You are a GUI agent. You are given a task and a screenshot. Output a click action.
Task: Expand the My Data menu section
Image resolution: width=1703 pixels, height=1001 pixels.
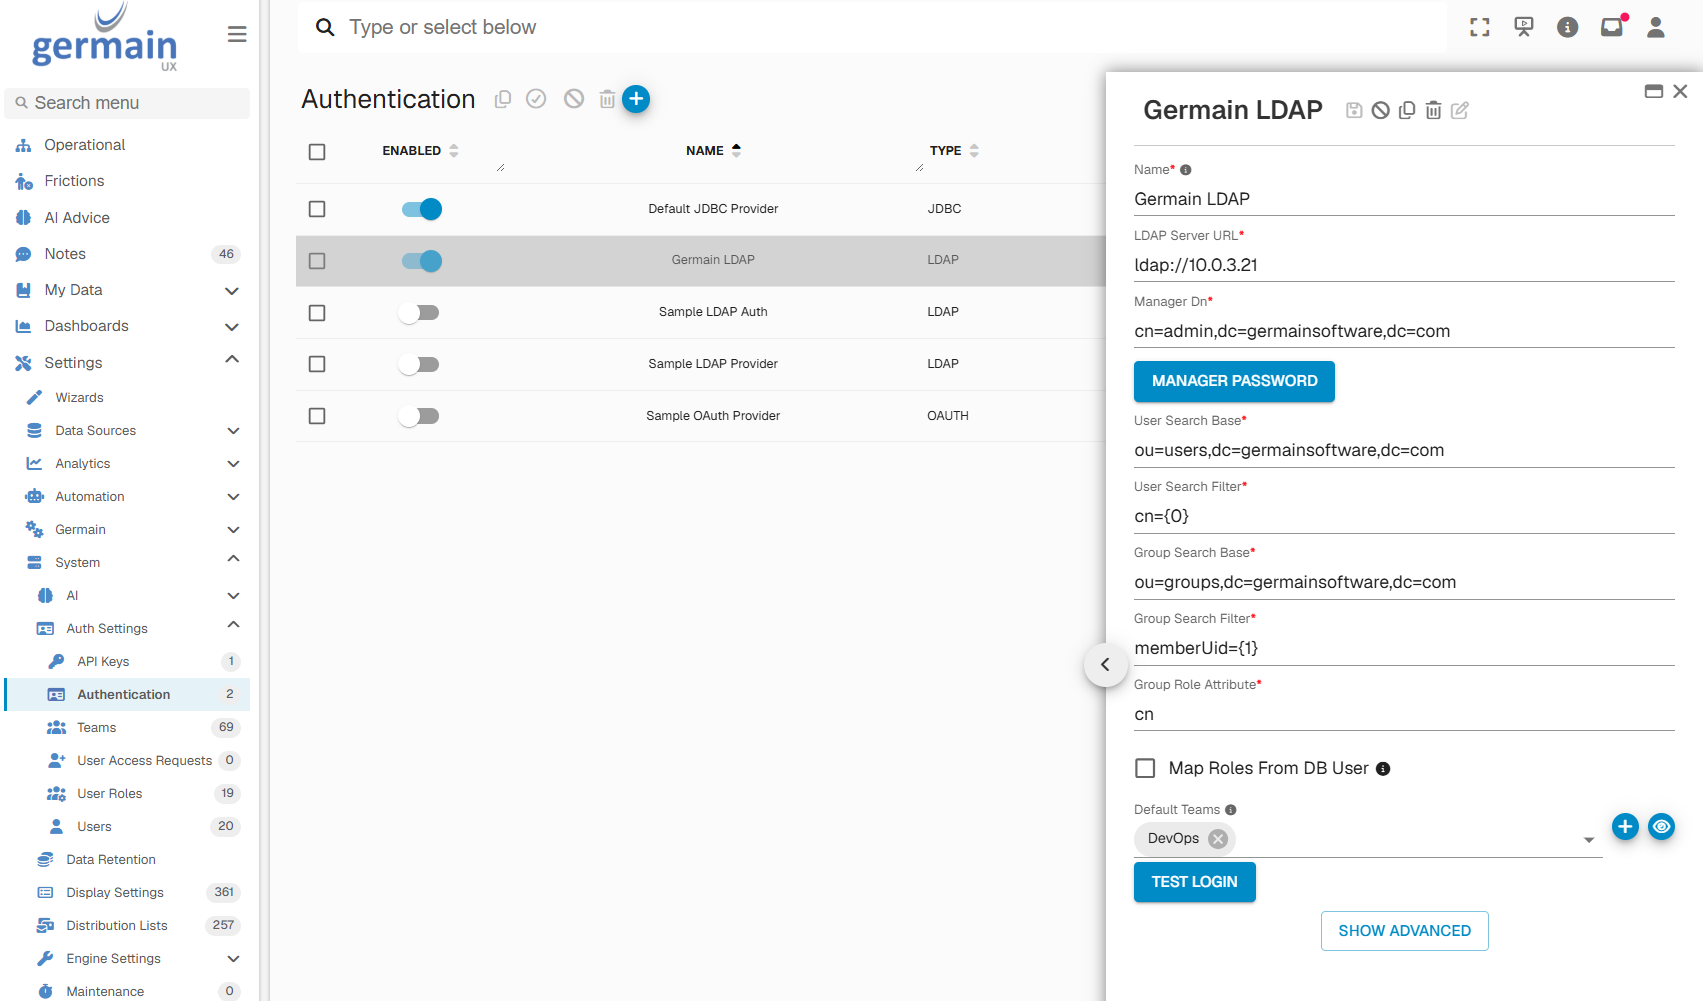232,291
